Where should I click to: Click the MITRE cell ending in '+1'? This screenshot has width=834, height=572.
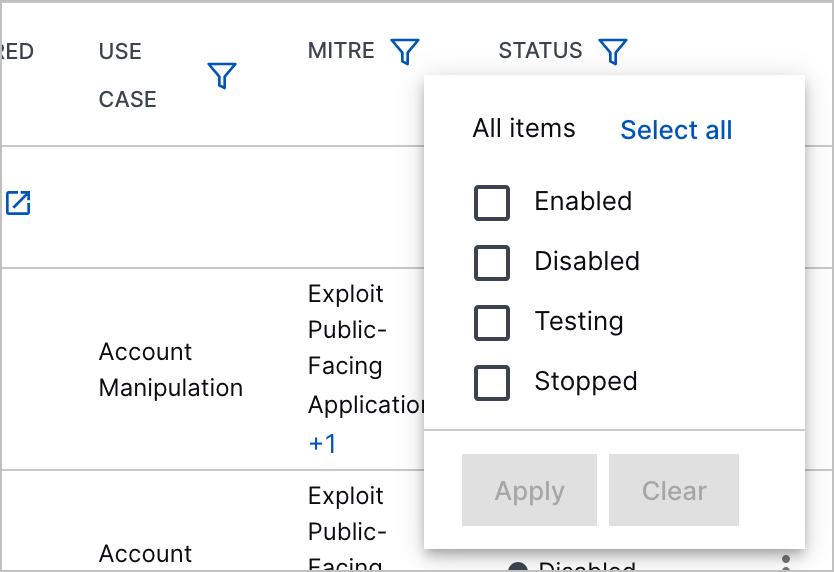[x=366, y=369]
